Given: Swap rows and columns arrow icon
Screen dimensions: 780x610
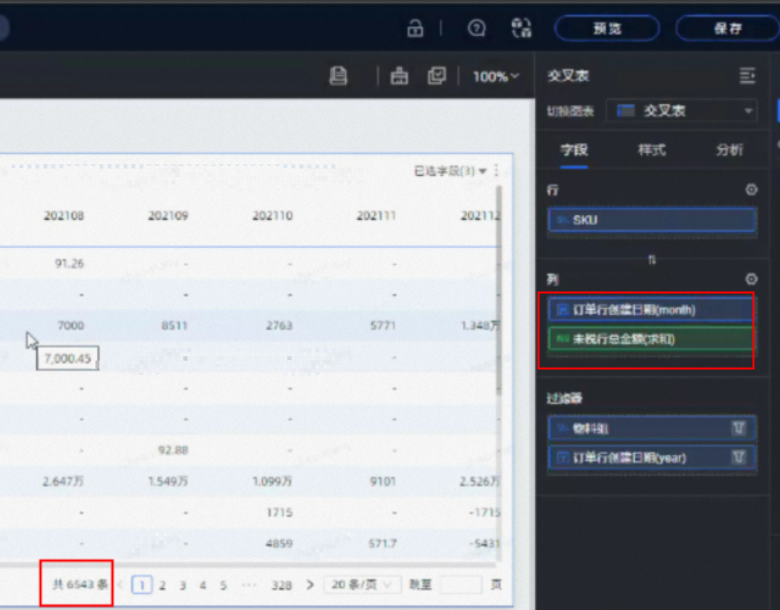Looking at the screenshot, I should (651, 259).
